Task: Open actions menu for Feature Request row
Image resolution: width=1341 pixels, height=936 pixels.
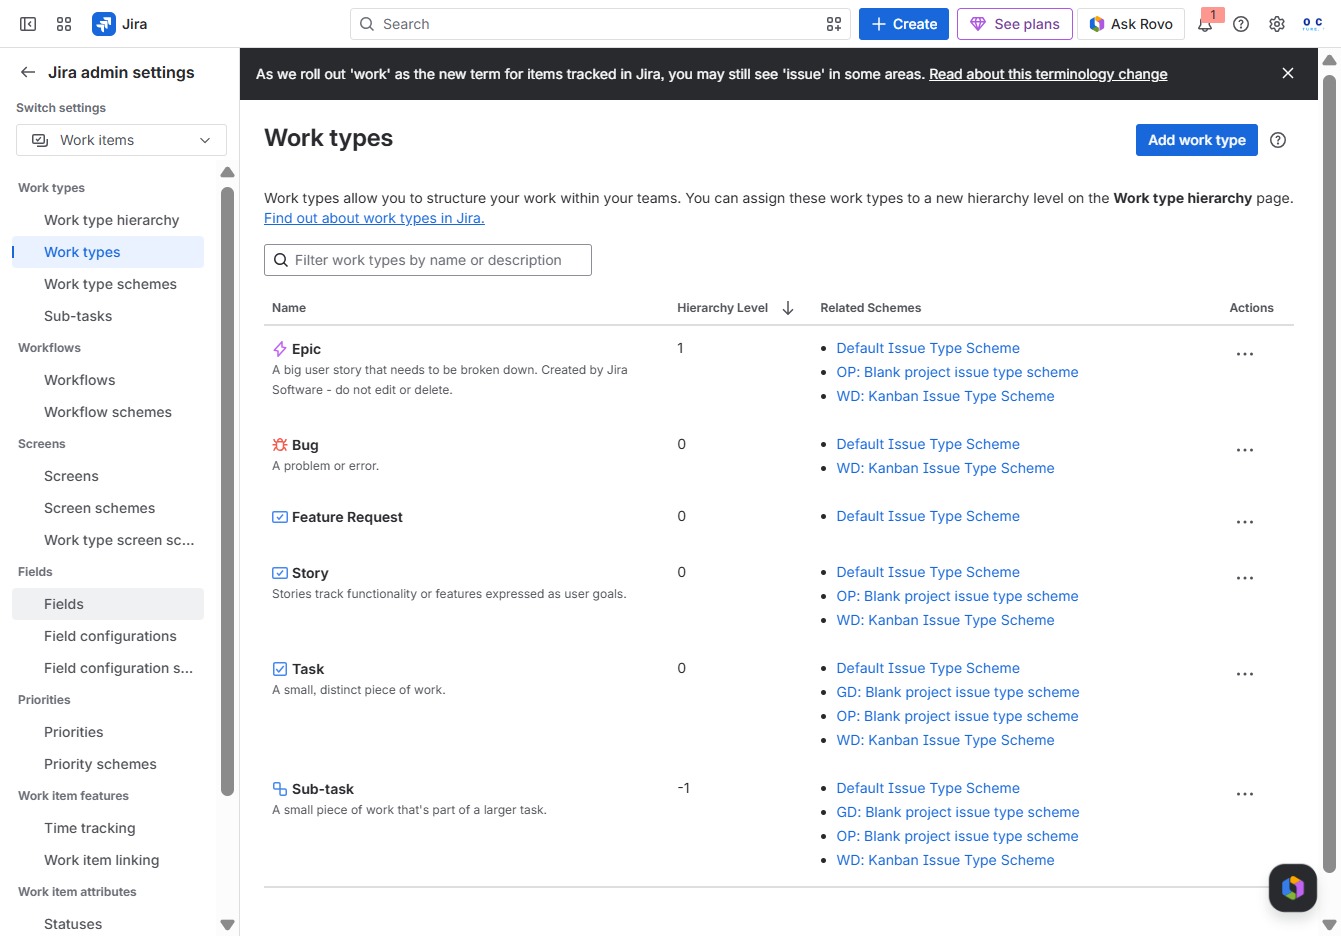Action: [x=1245, y=522]
